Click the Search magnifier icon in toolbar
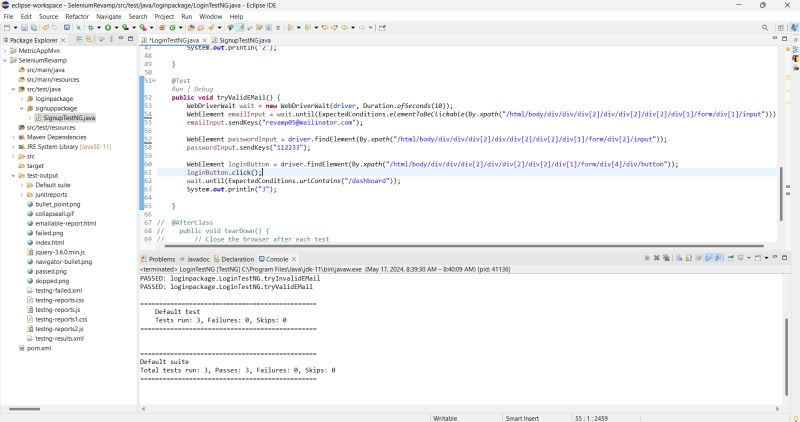 pos(765,28)
